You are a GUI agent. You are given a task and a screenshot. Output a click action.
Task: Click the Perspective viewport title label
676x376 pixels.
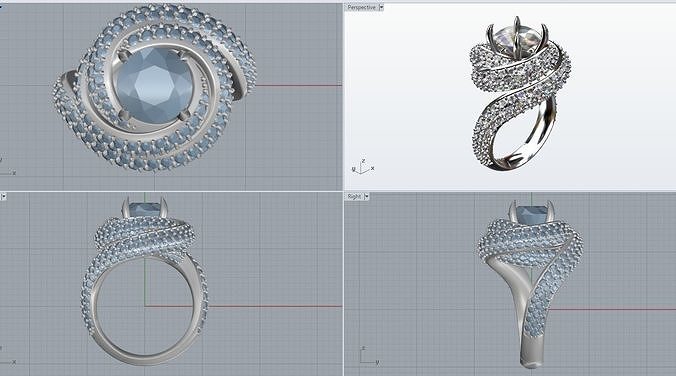coord(361,8)
